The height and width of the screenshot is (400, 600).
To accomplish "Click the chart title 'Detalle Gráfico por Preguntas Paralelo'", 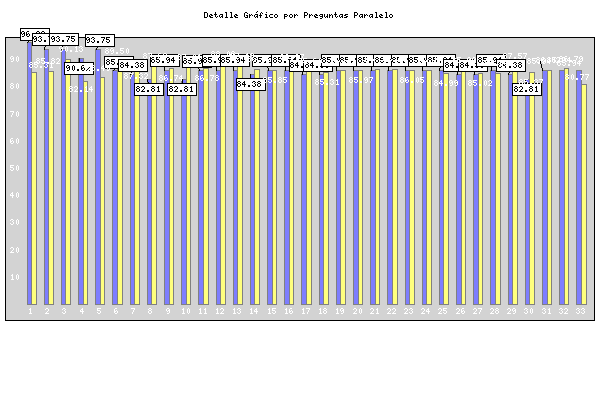I will (x=298, y=15).
